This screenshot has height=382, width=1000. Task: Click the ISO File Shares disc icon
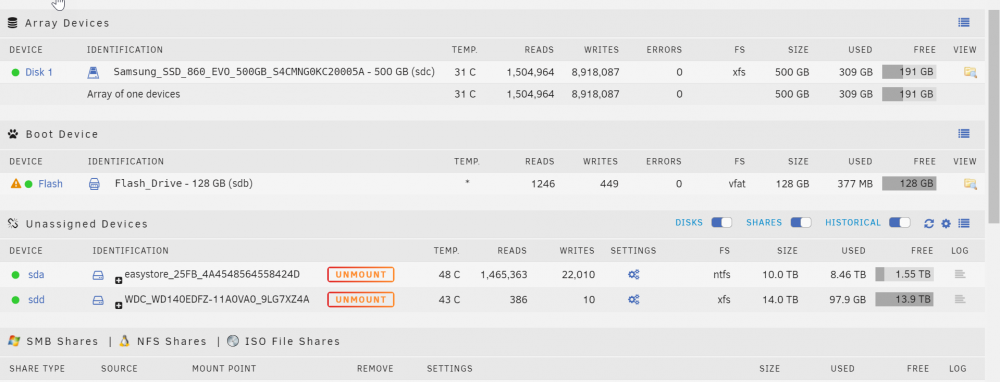pos(233,341)
